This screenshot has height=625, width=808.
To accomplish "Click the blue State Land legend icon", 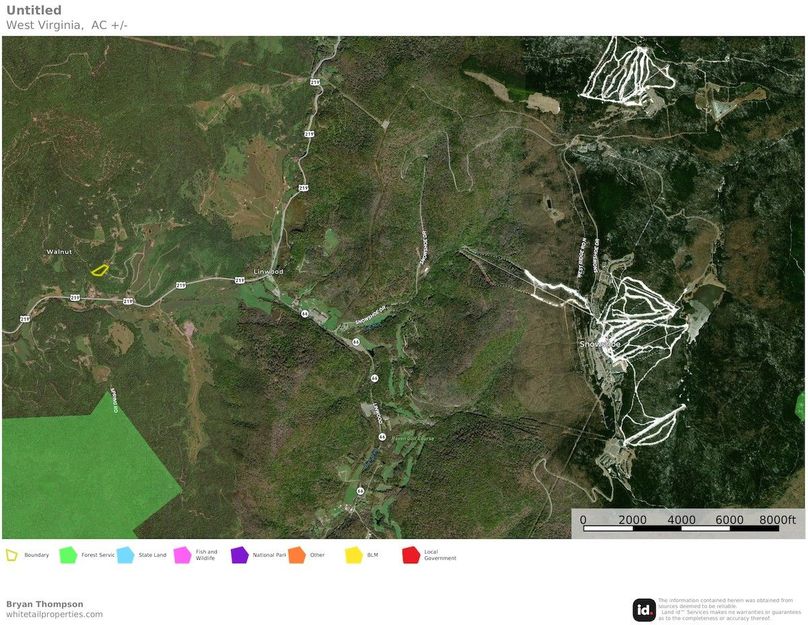I will 125,555.
